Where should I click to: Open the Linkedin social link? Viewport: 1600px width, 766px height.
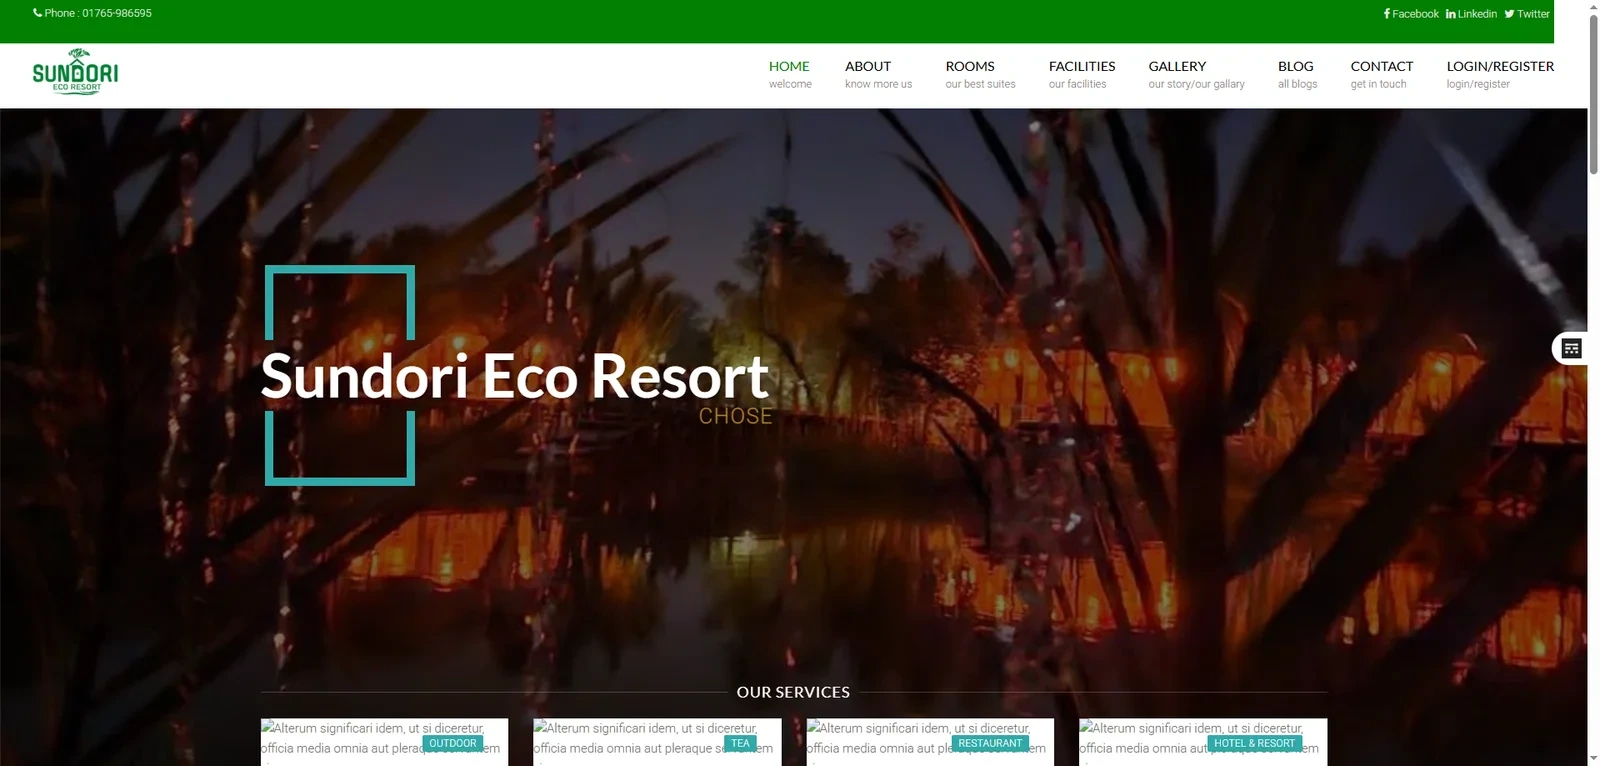(1471, 14)
